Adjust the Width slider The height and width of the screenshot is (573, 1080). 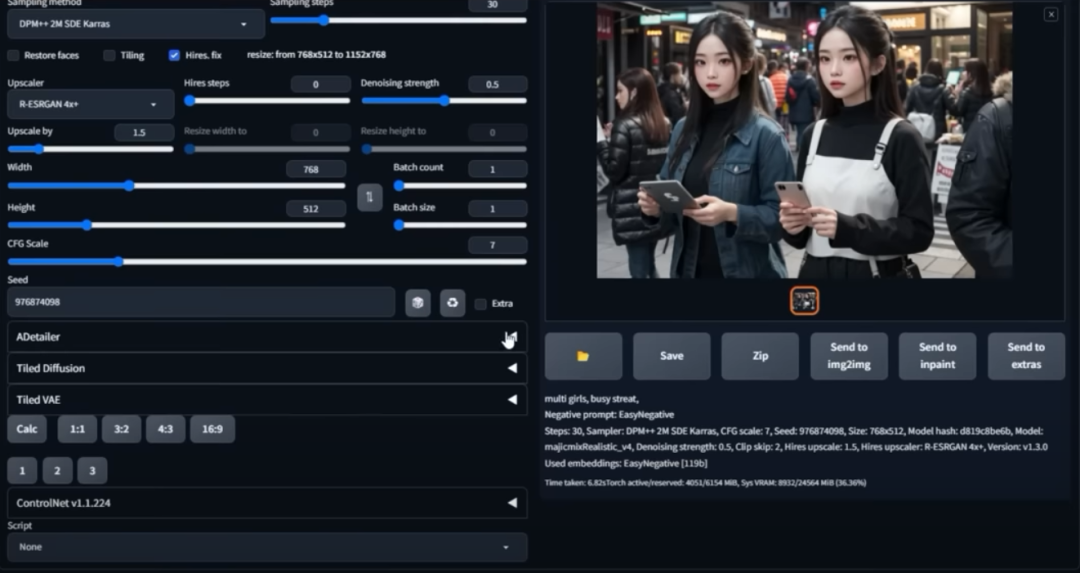click(176, 185)
